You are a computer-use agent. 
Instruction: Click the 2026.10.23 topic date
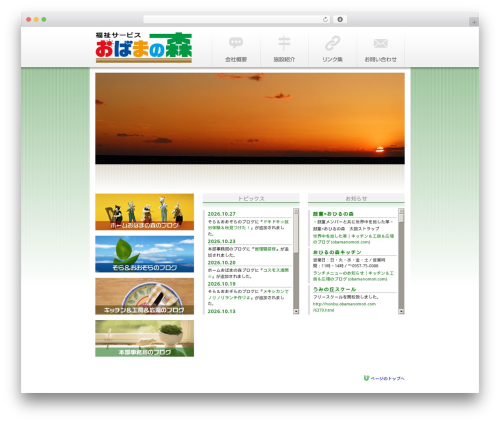pos(221,241)
